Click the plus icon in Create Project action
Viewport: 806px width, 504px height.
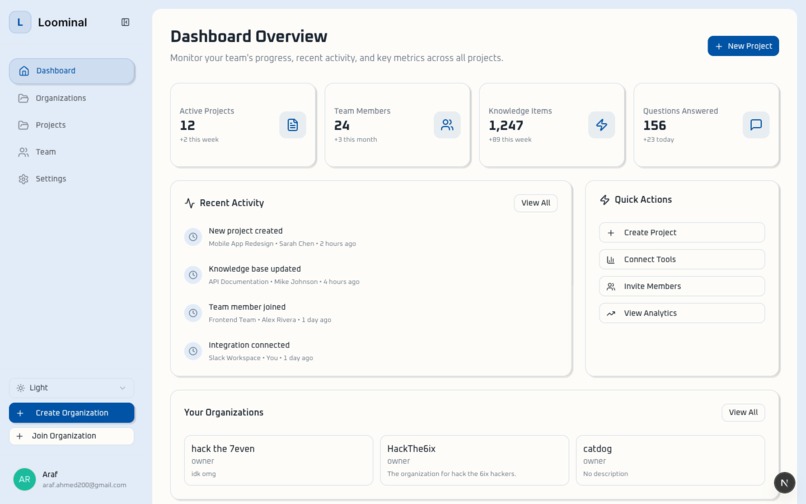click(x=611, y=233)
